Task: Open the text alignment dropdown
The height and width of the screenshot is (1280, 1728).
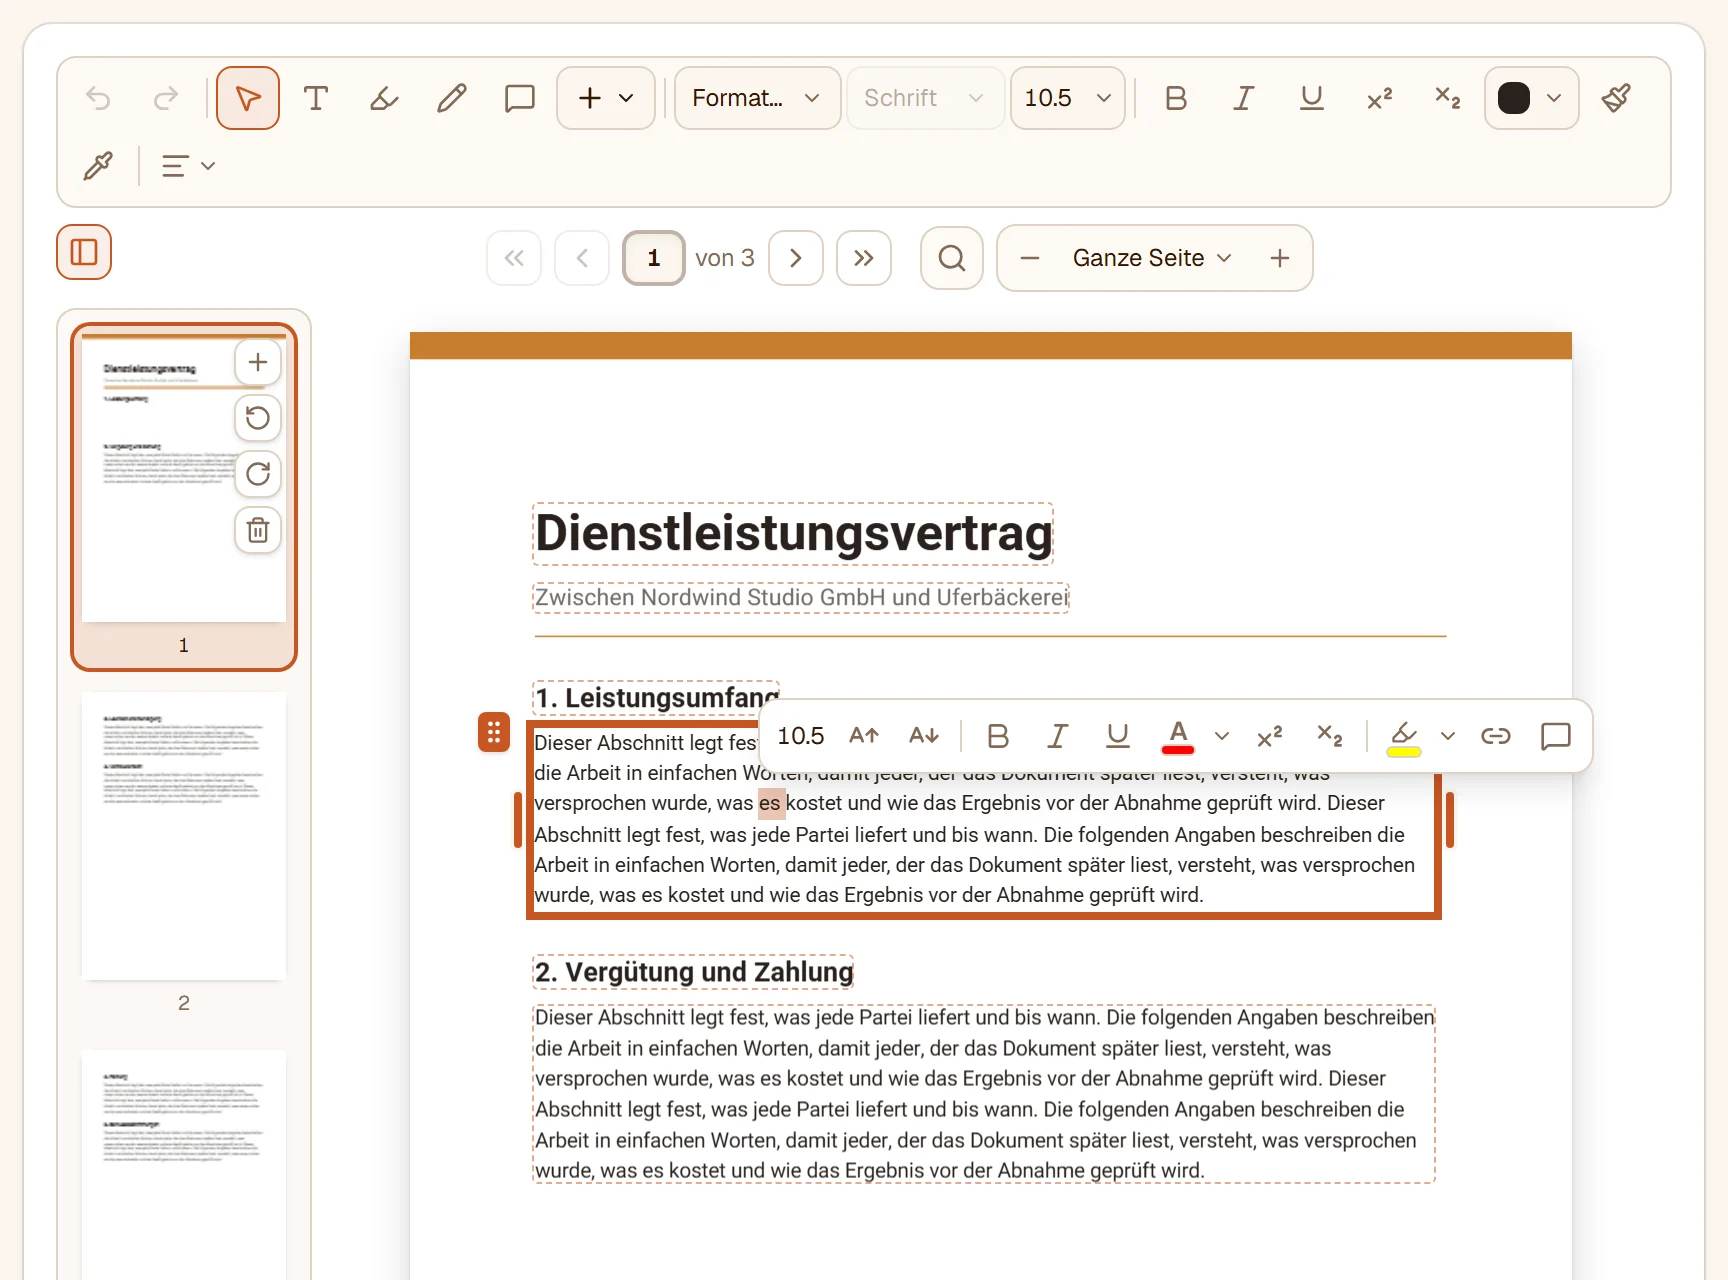Action: click(188, 166)
